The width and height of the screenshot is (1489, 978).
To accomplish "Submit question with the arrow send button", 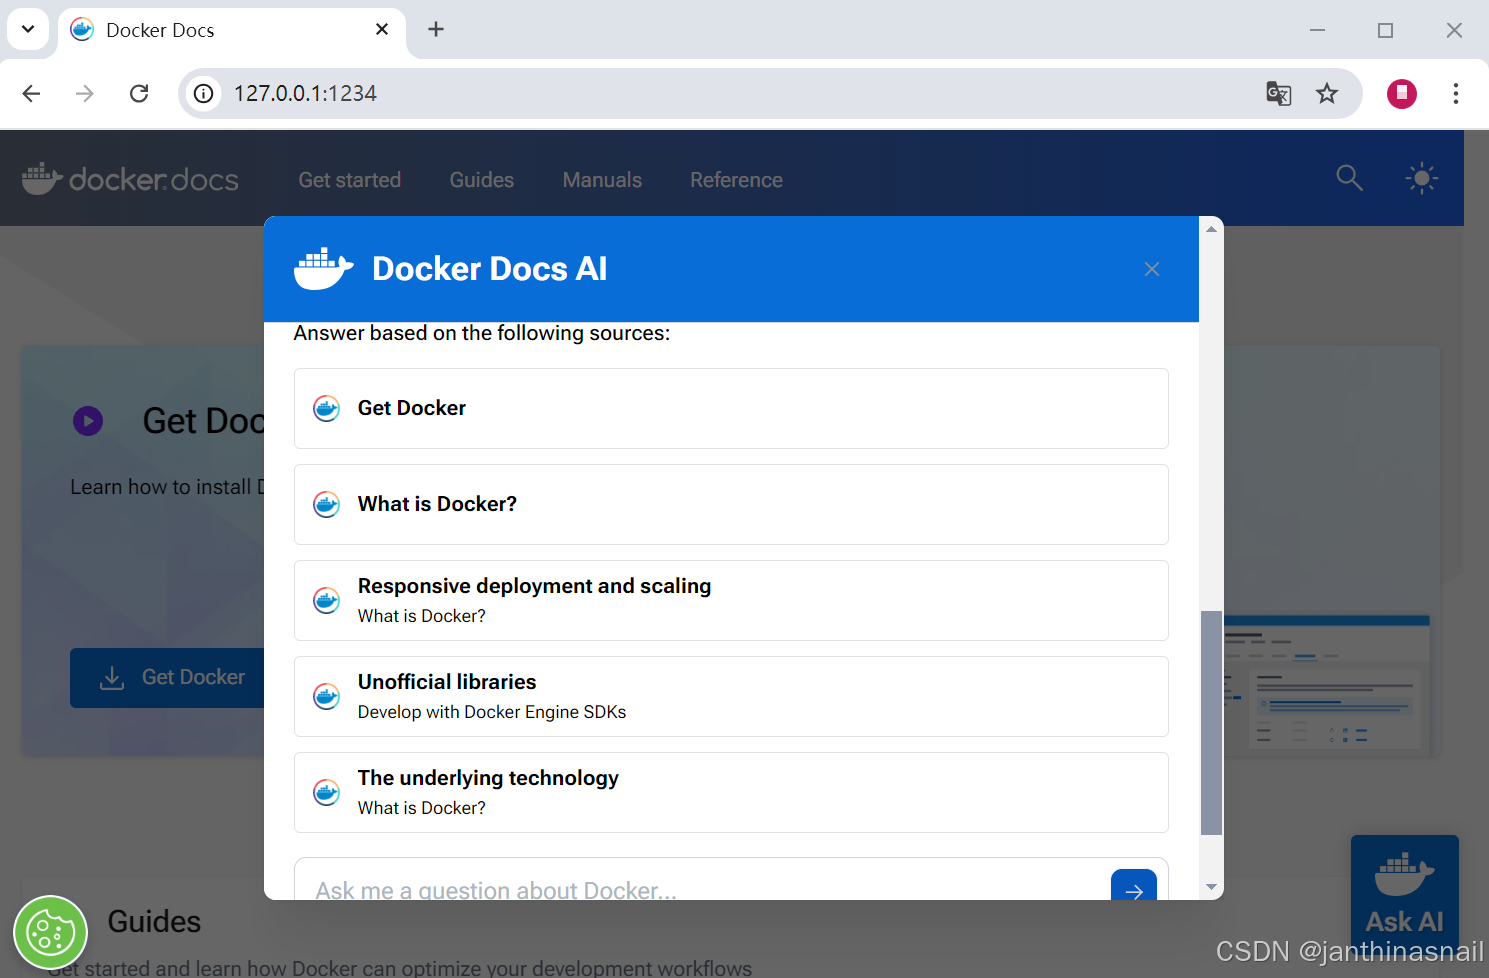I will click(x=1134, y=885).
